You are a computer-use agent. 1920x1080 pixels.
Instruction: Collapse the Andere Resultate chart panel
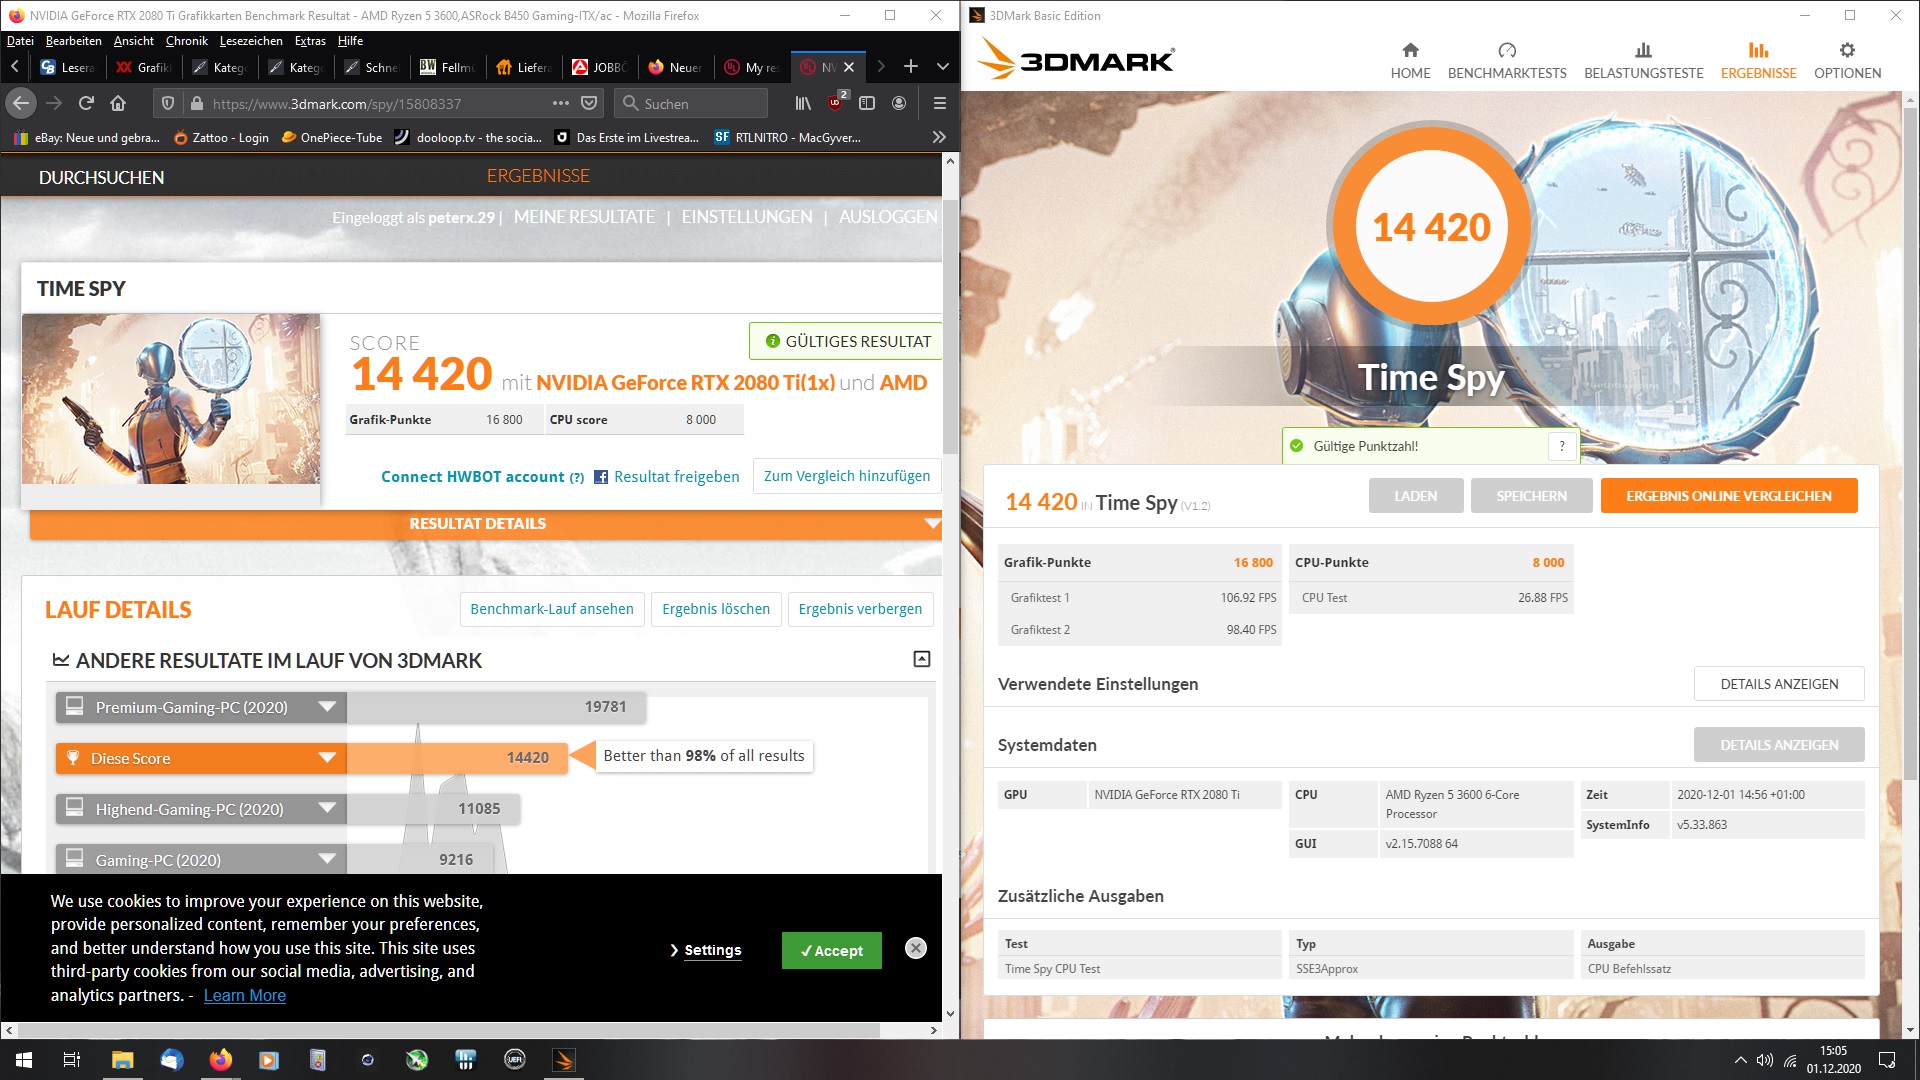[x=922, y=659]
